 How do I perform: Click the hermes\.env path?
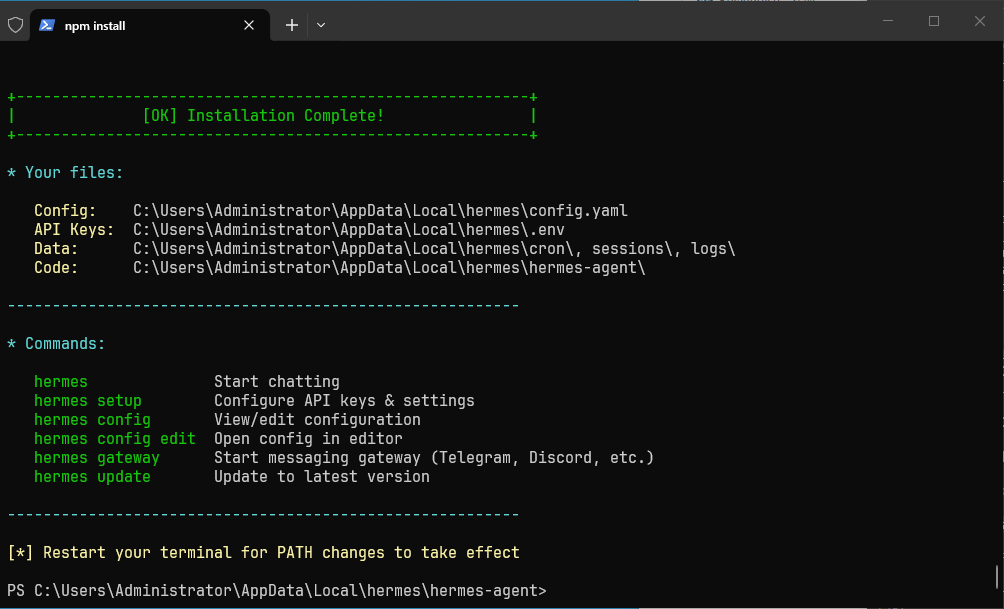[x=349, y=230]
